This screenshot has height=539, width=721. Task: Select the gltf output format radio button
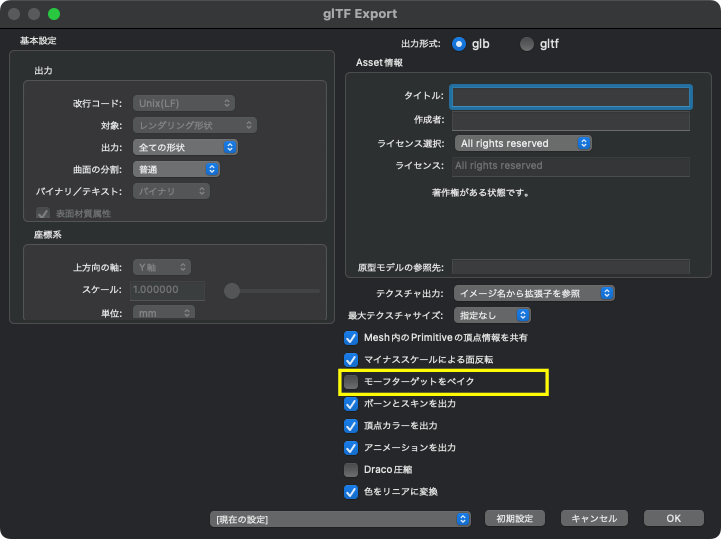coord(526,44)
